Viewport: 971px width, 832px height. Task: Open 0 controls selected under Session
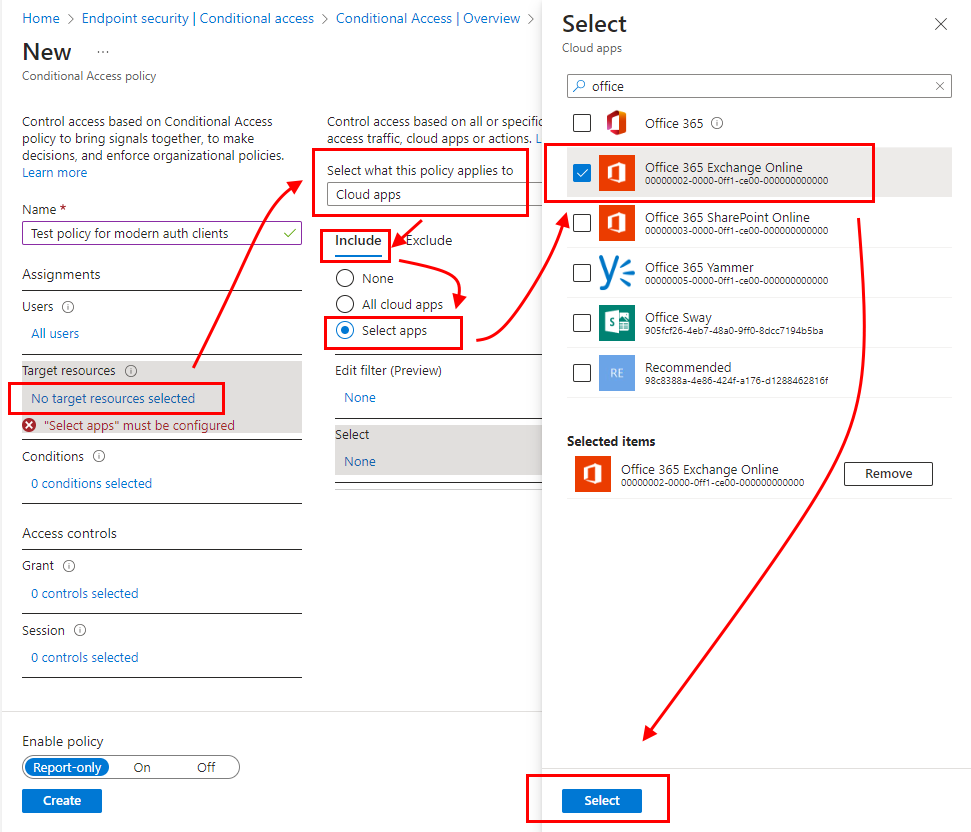(x=84, y=657)
